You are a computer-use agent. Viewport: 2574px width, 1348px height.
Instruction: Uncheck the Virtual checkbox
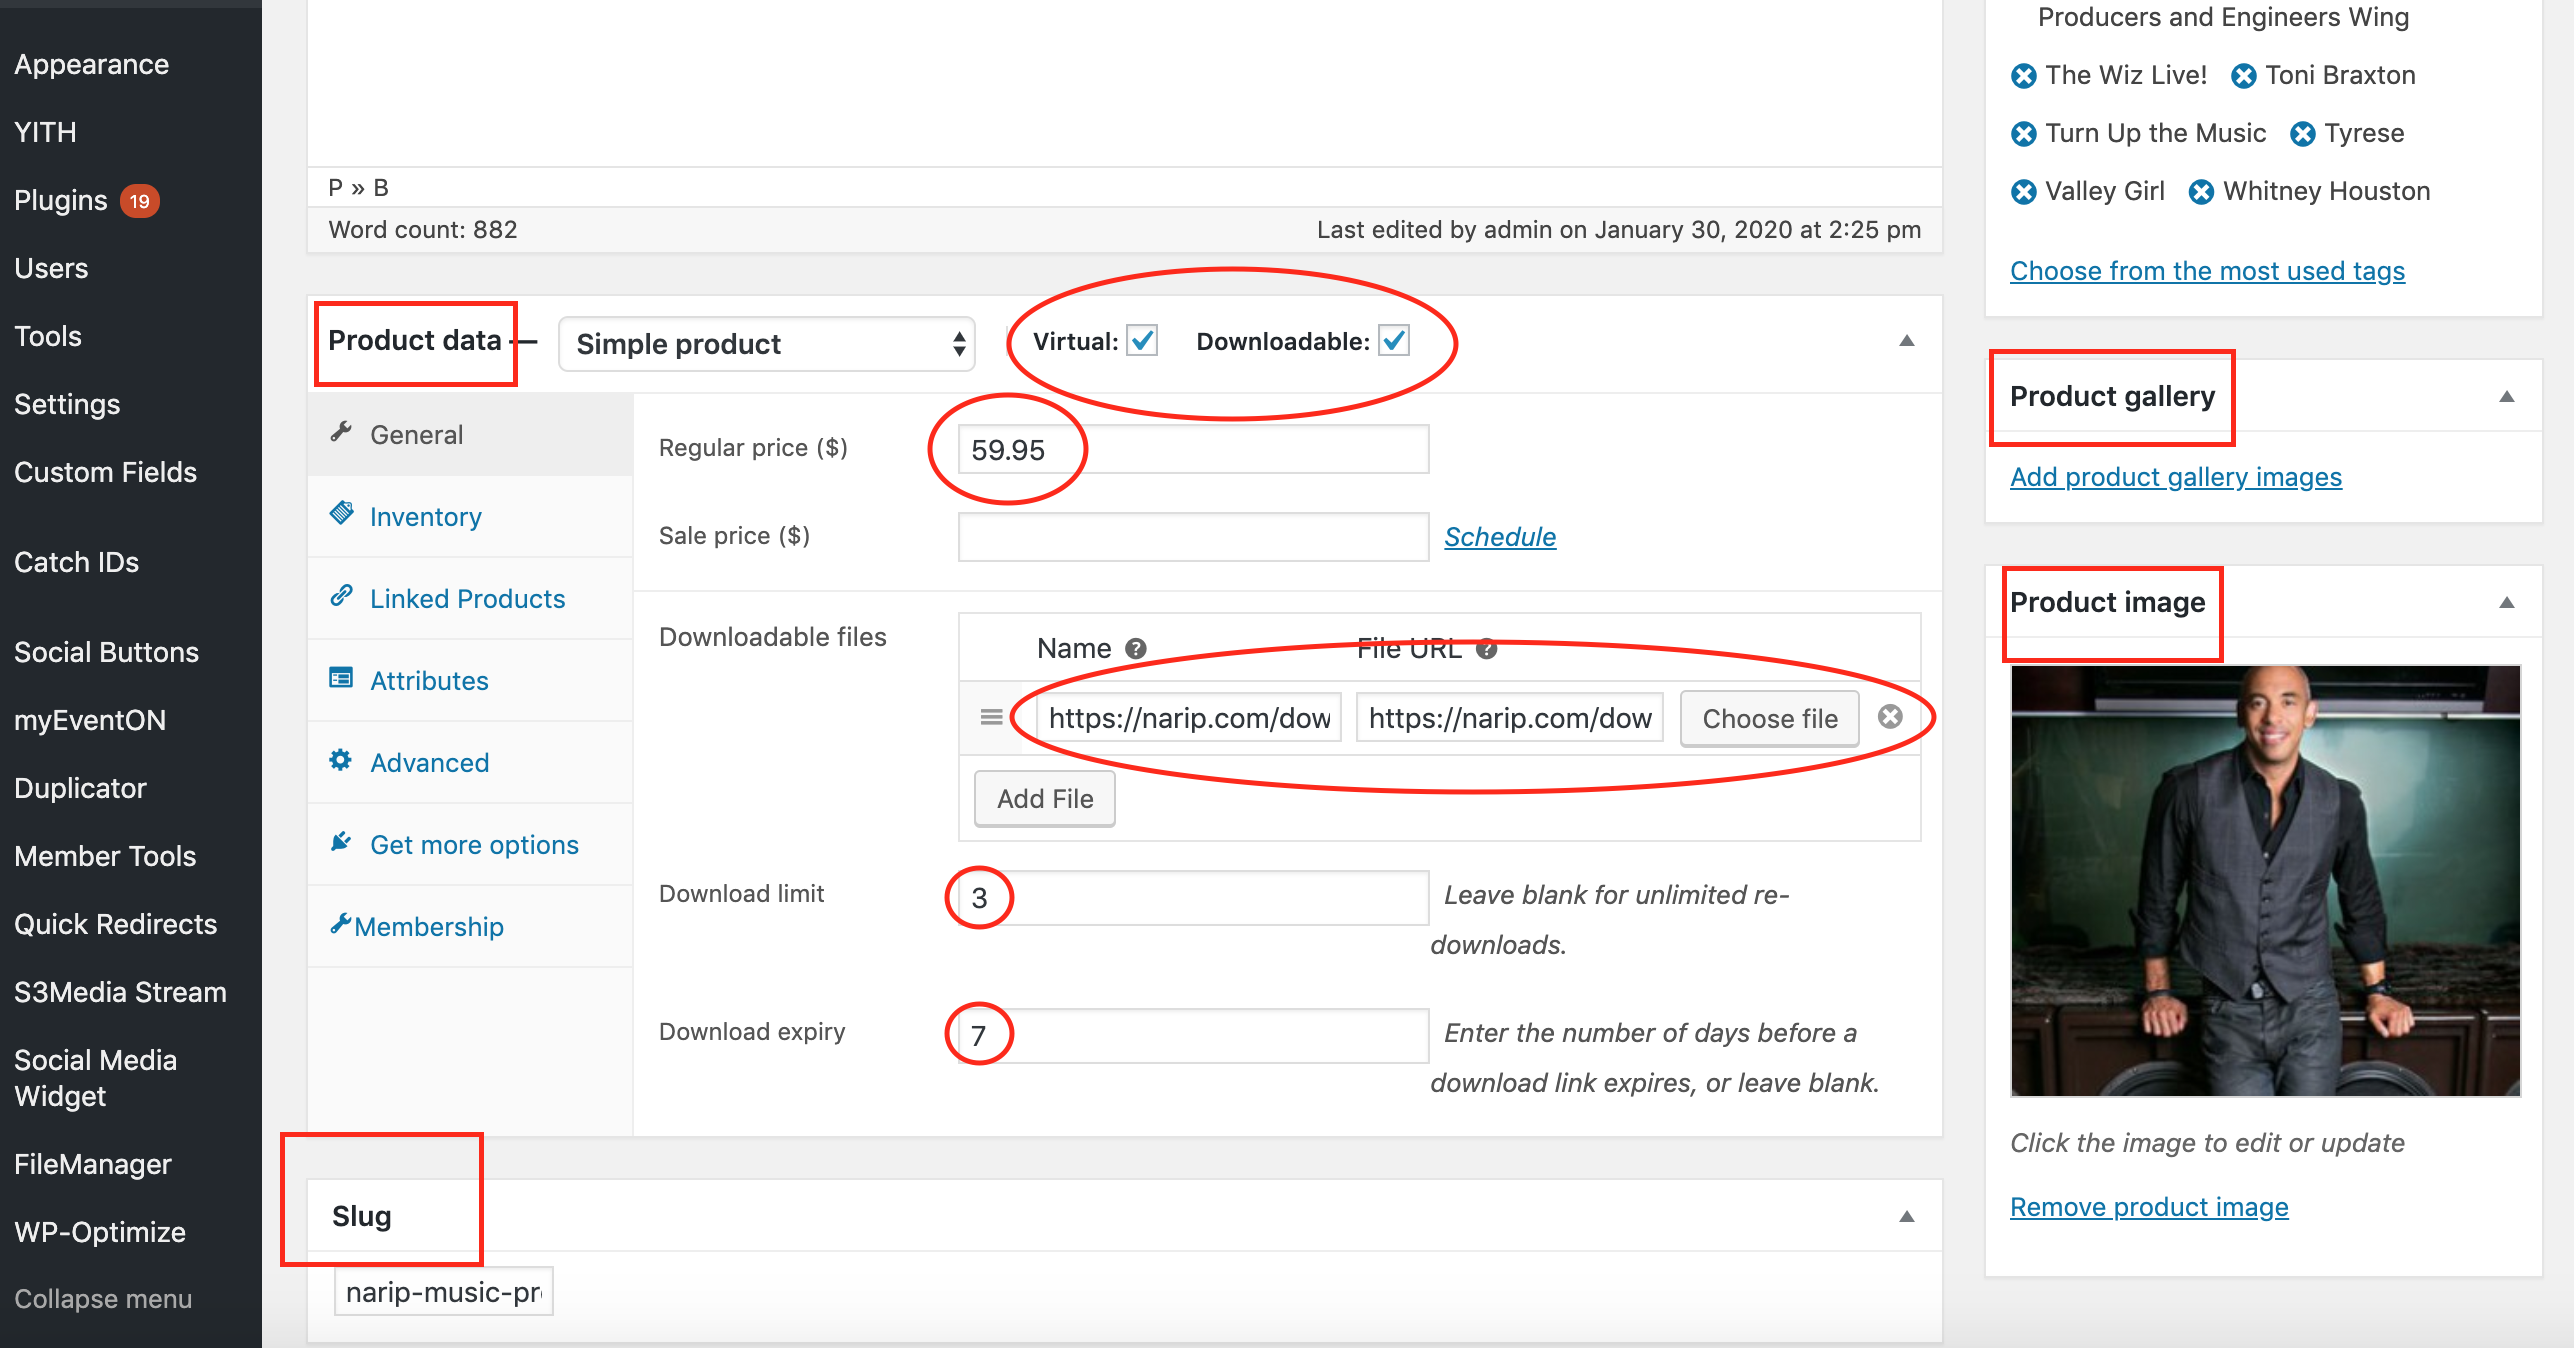(x=1142, y=341)
